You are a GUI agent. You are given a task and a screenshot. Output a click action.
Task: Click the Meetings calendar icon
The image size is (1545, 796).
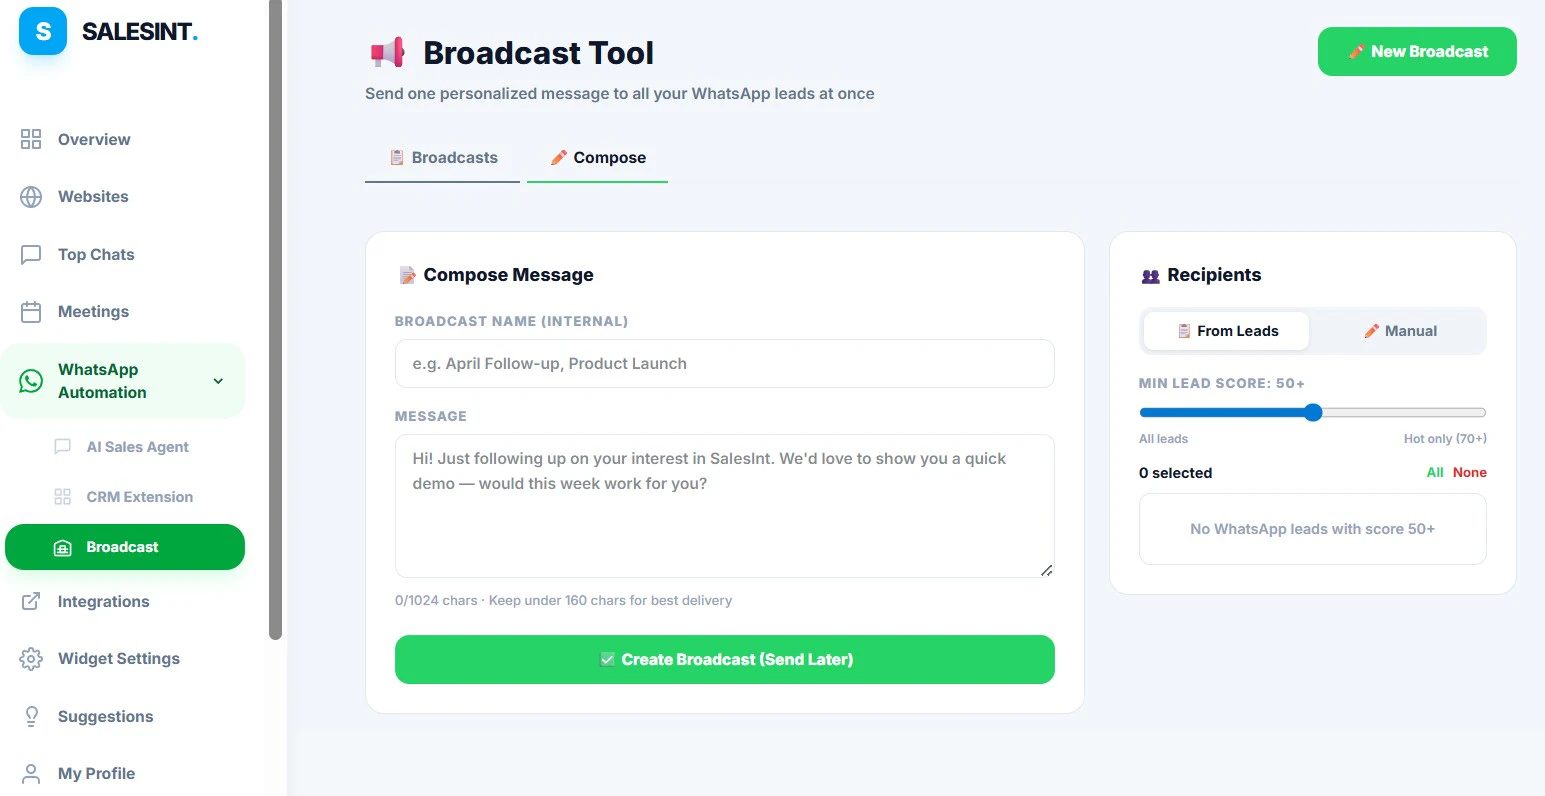(31, 312)
